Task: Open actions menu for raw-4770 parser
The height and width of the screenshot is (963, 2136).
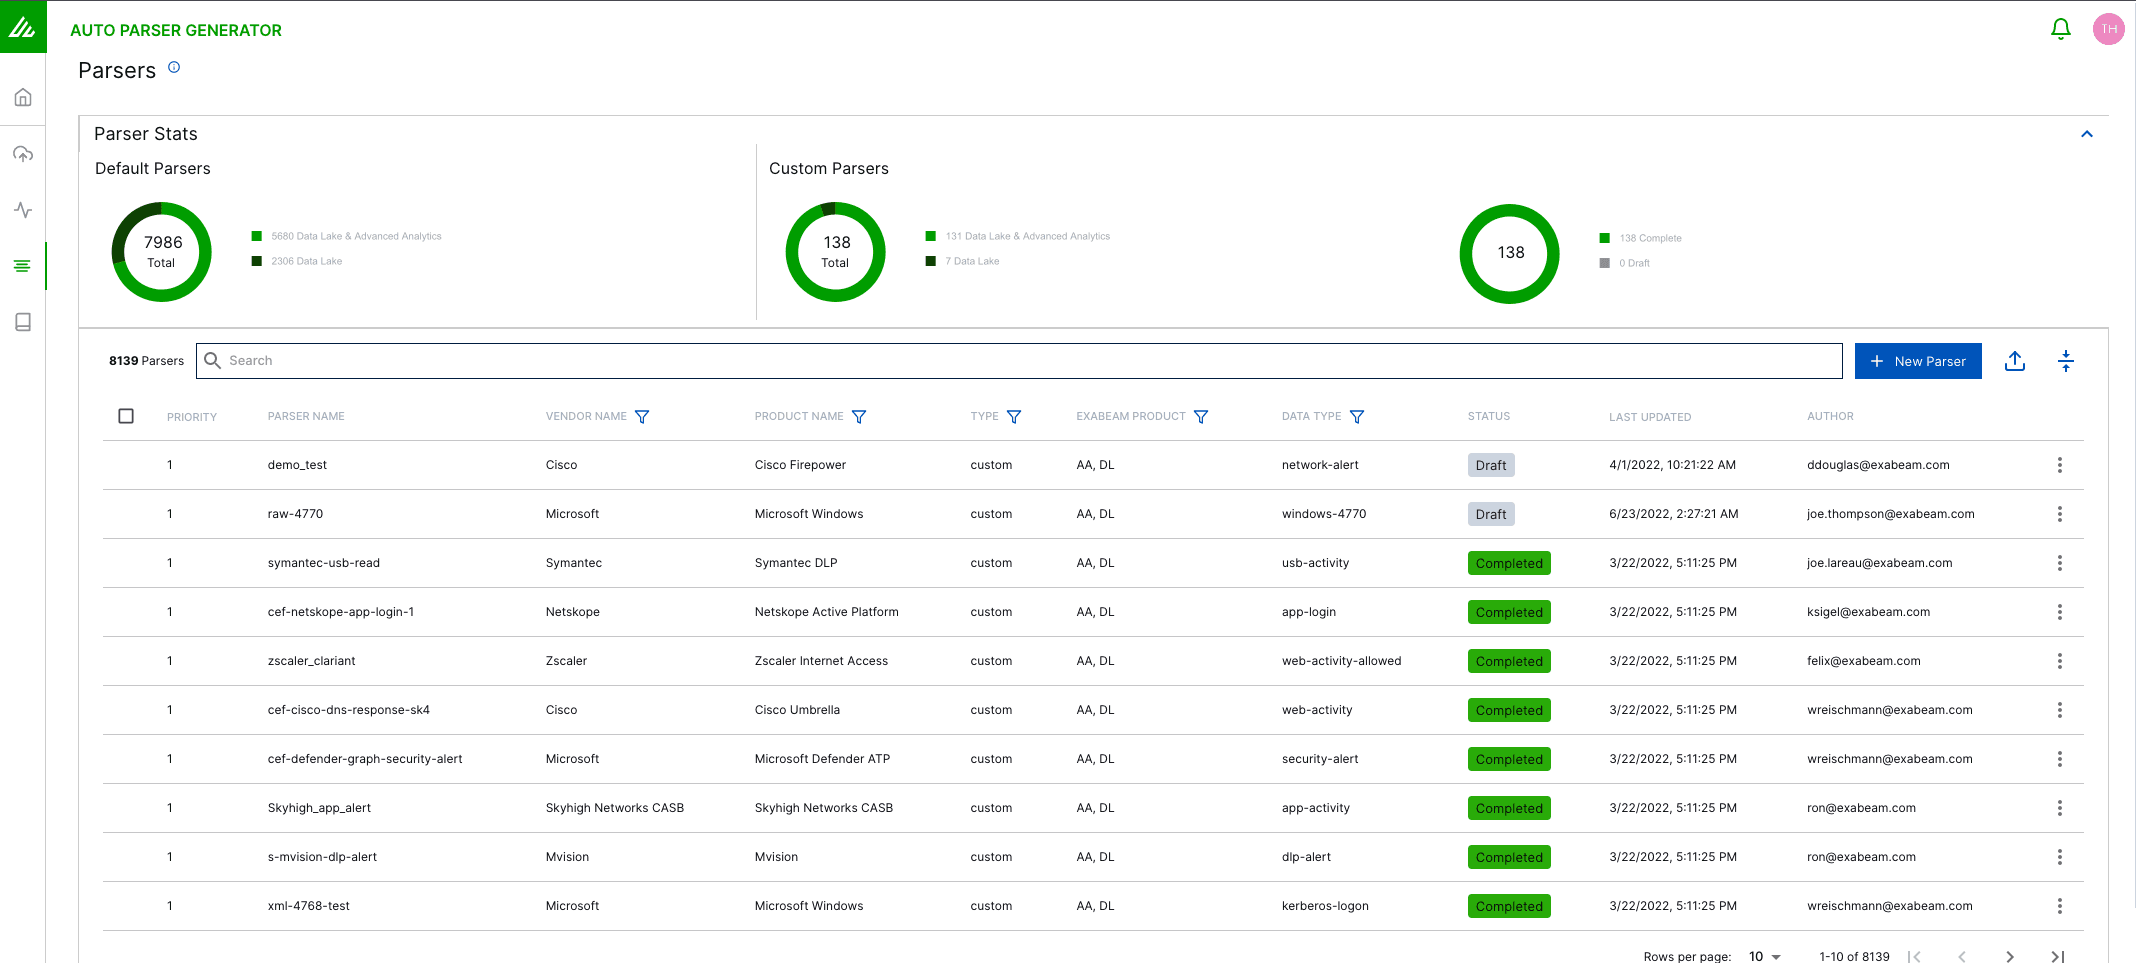Action: click(2059, 514)
